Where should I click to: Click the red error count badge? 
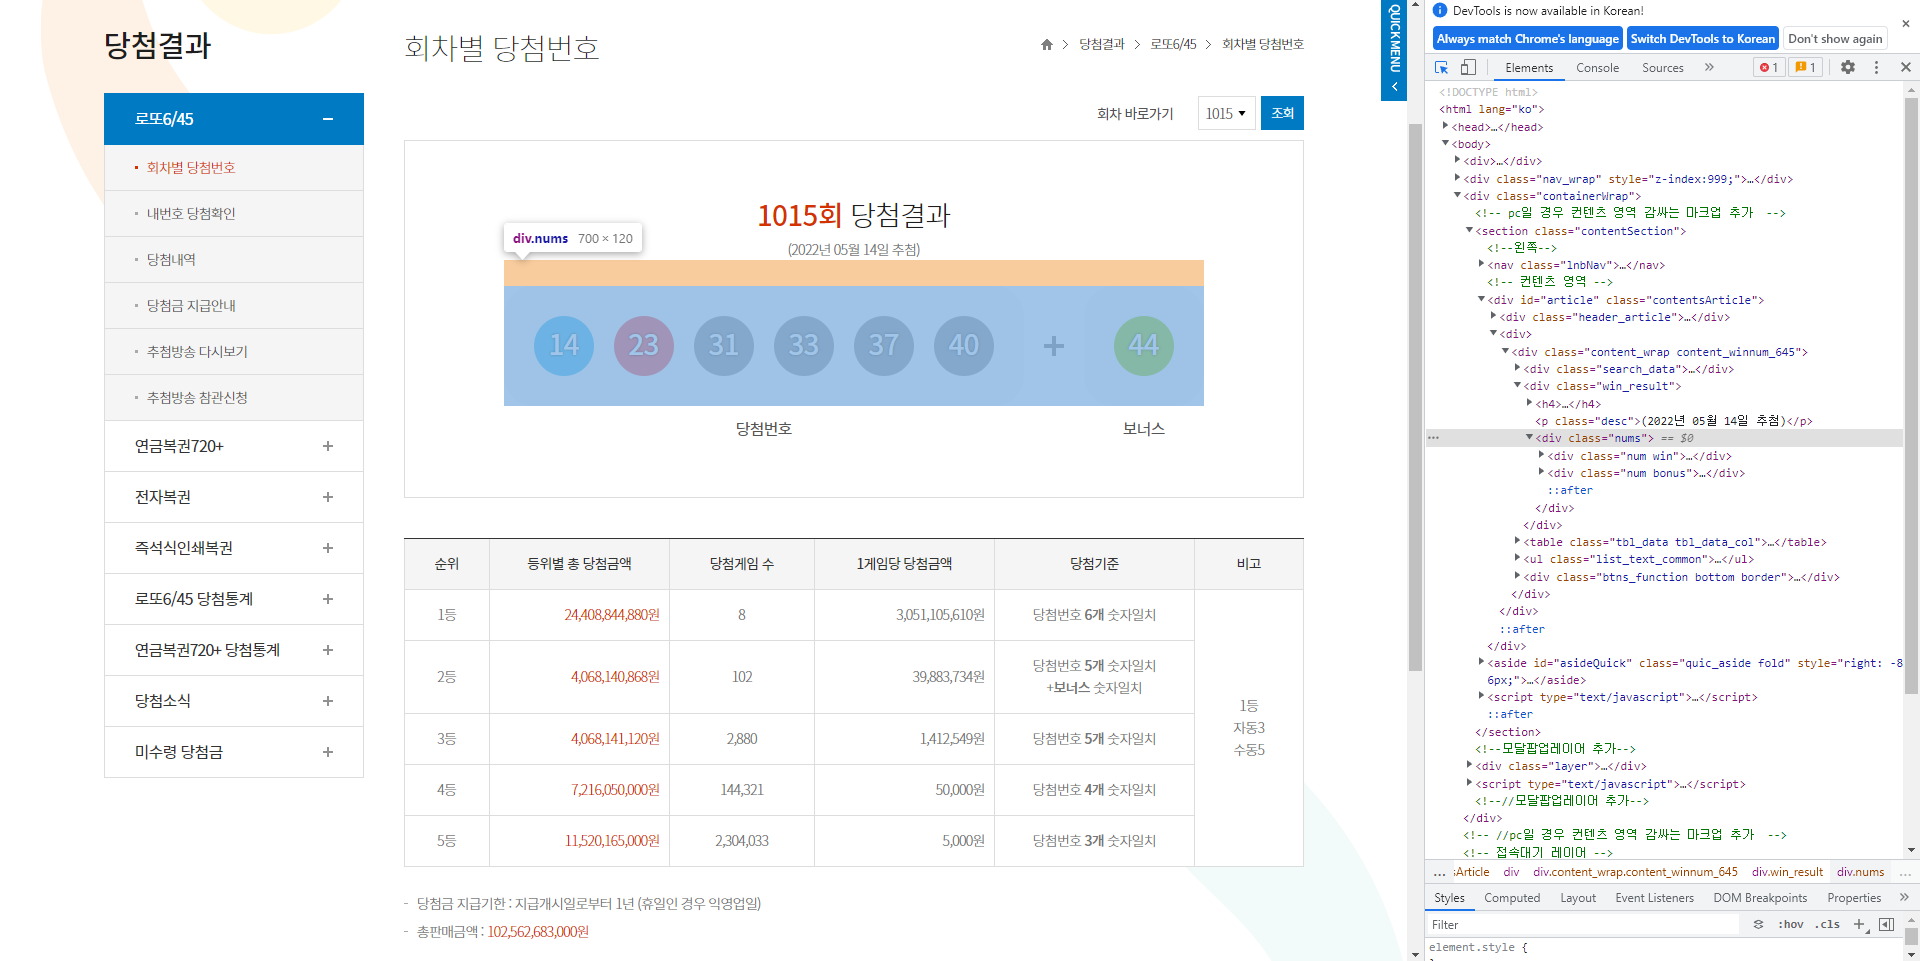pos(1769,67)
